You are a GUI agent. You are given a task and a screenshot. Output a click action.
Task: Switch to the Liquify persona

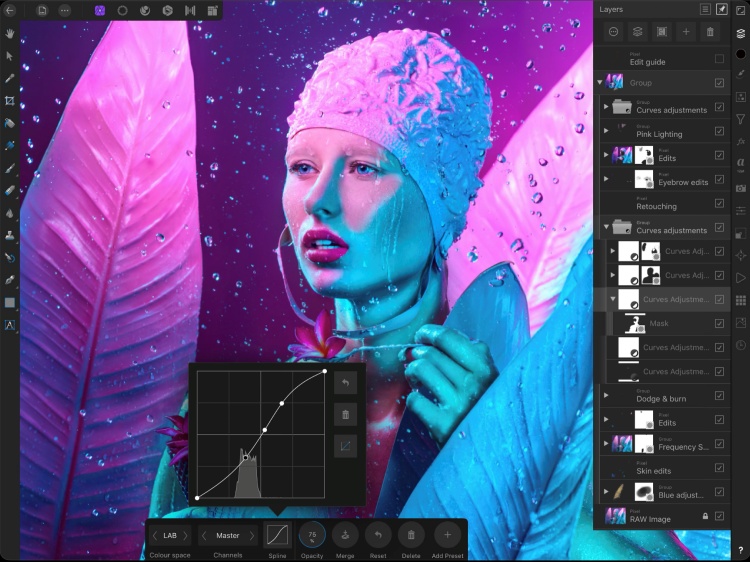pyautogui.click(x=145, y=10)
